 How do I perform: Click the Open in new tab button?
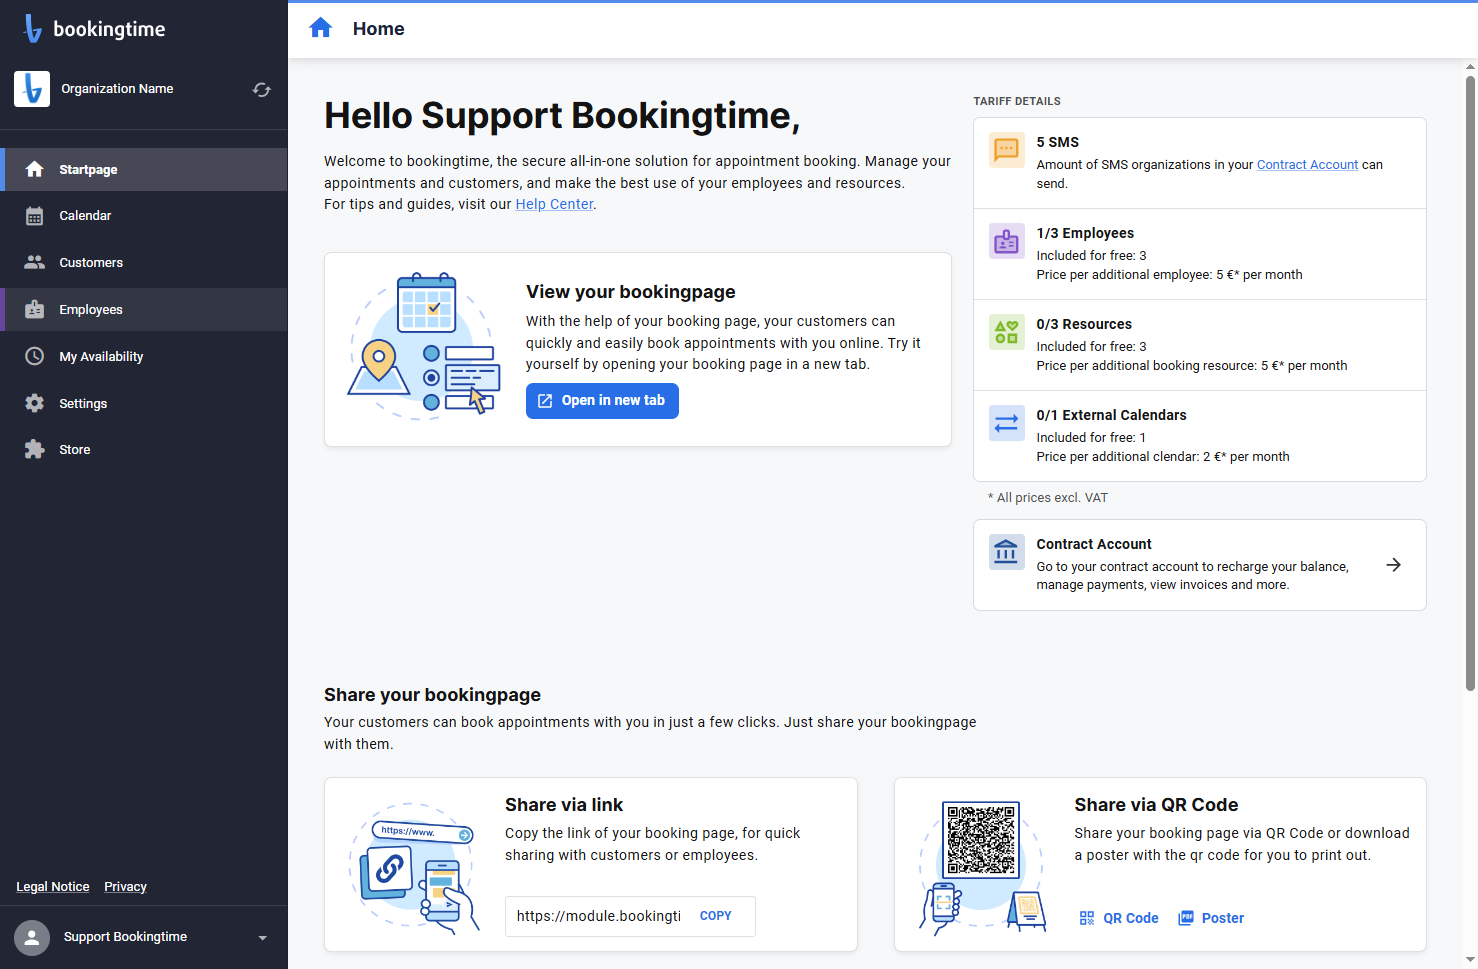point(602,401)
